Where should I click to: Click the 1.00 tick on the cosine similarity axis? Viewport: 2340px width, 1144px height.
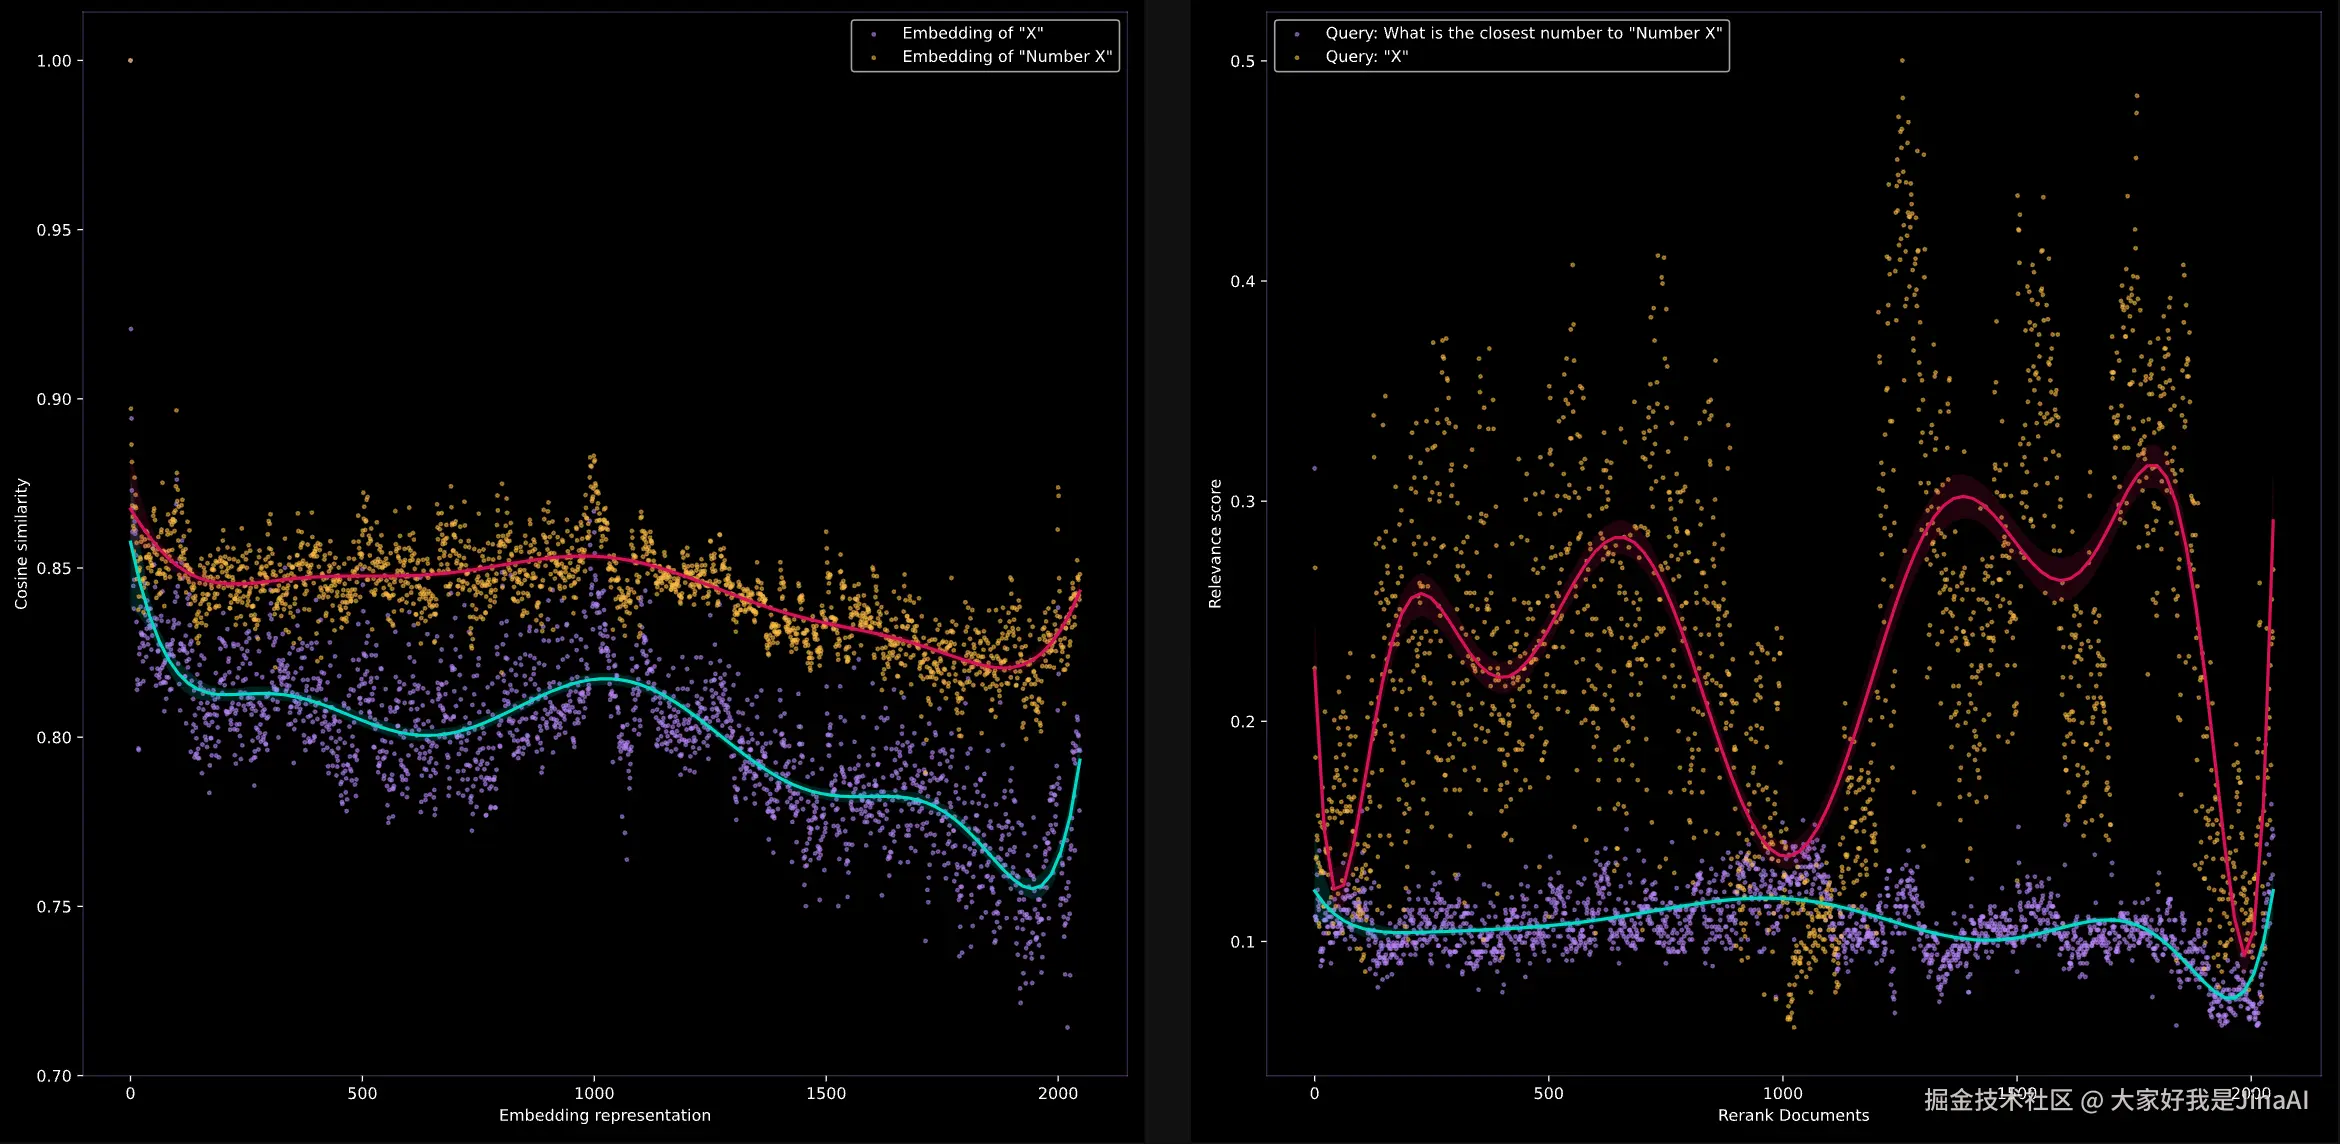click(54, 61)
